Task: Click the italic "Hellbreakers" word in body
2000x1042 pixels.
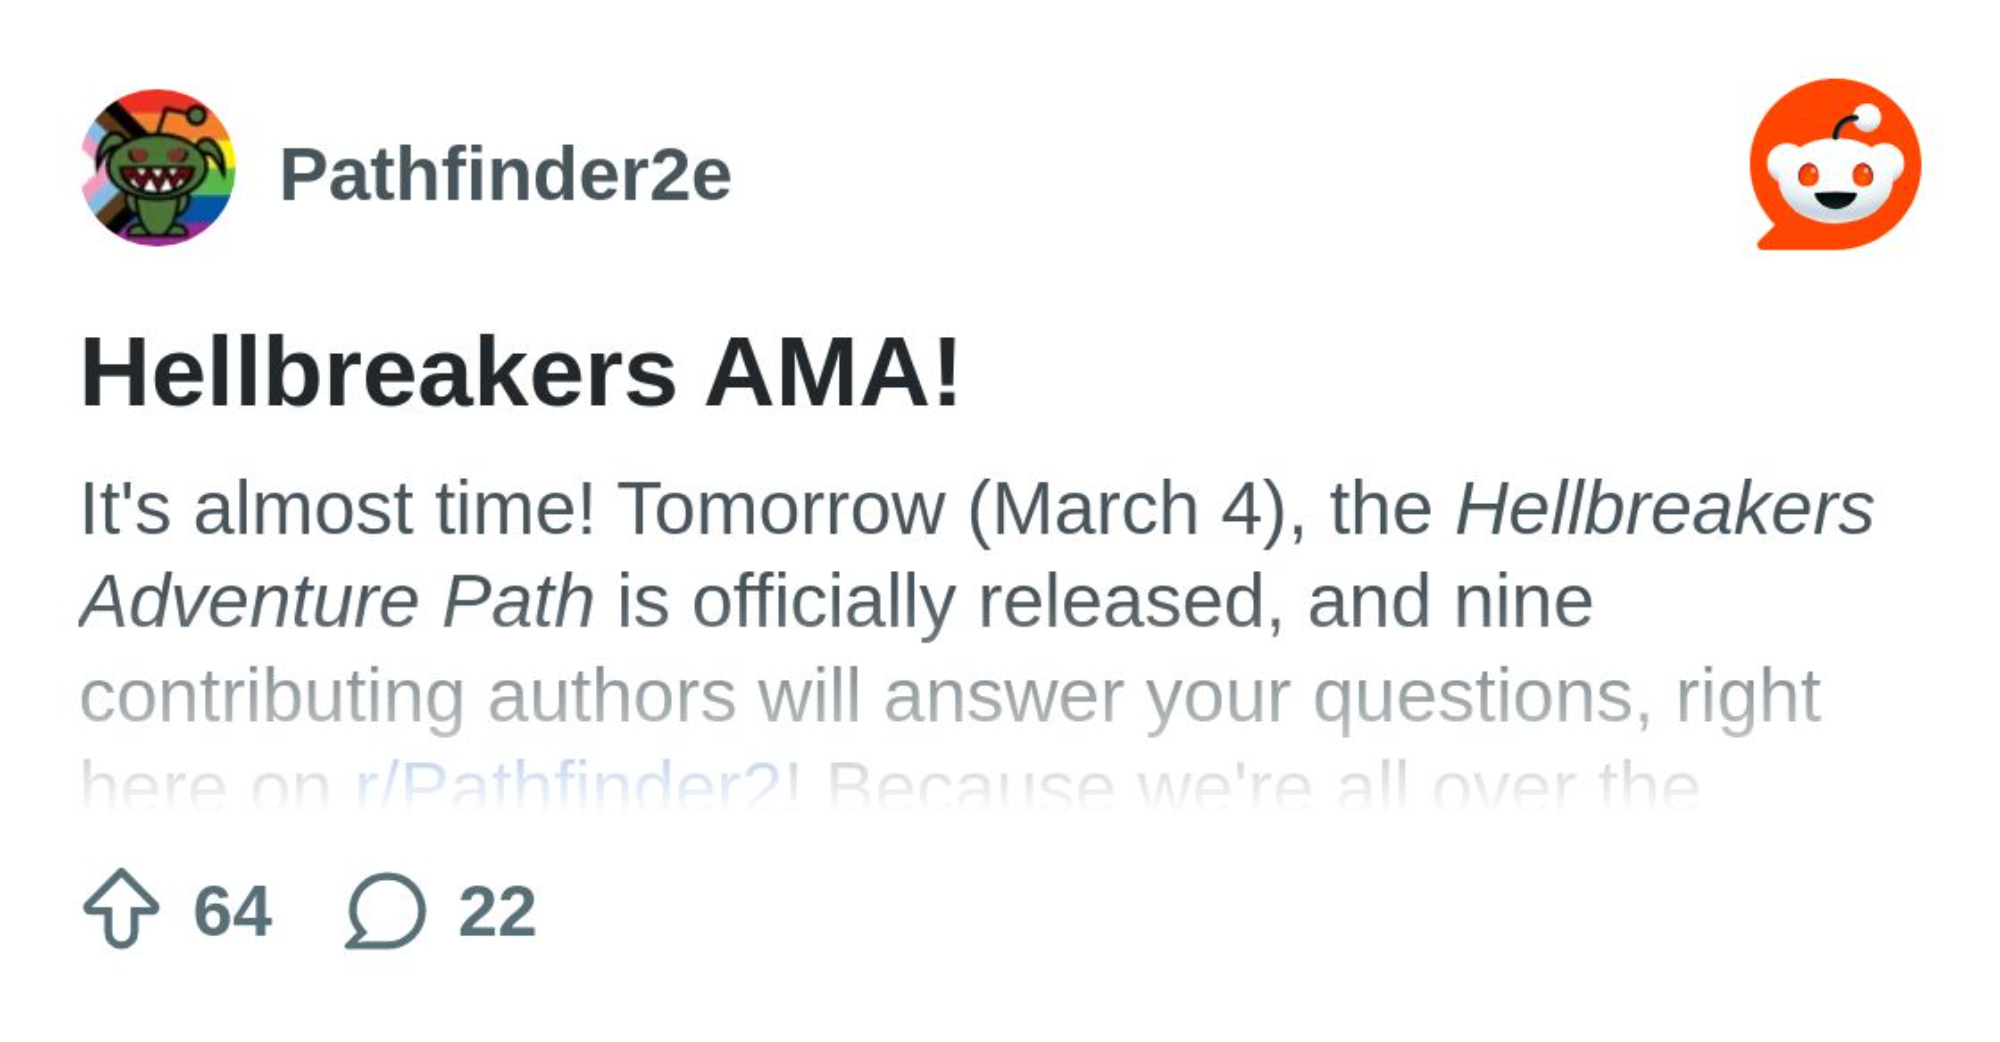Action: pyautogui.click(x=1664, y=508)
